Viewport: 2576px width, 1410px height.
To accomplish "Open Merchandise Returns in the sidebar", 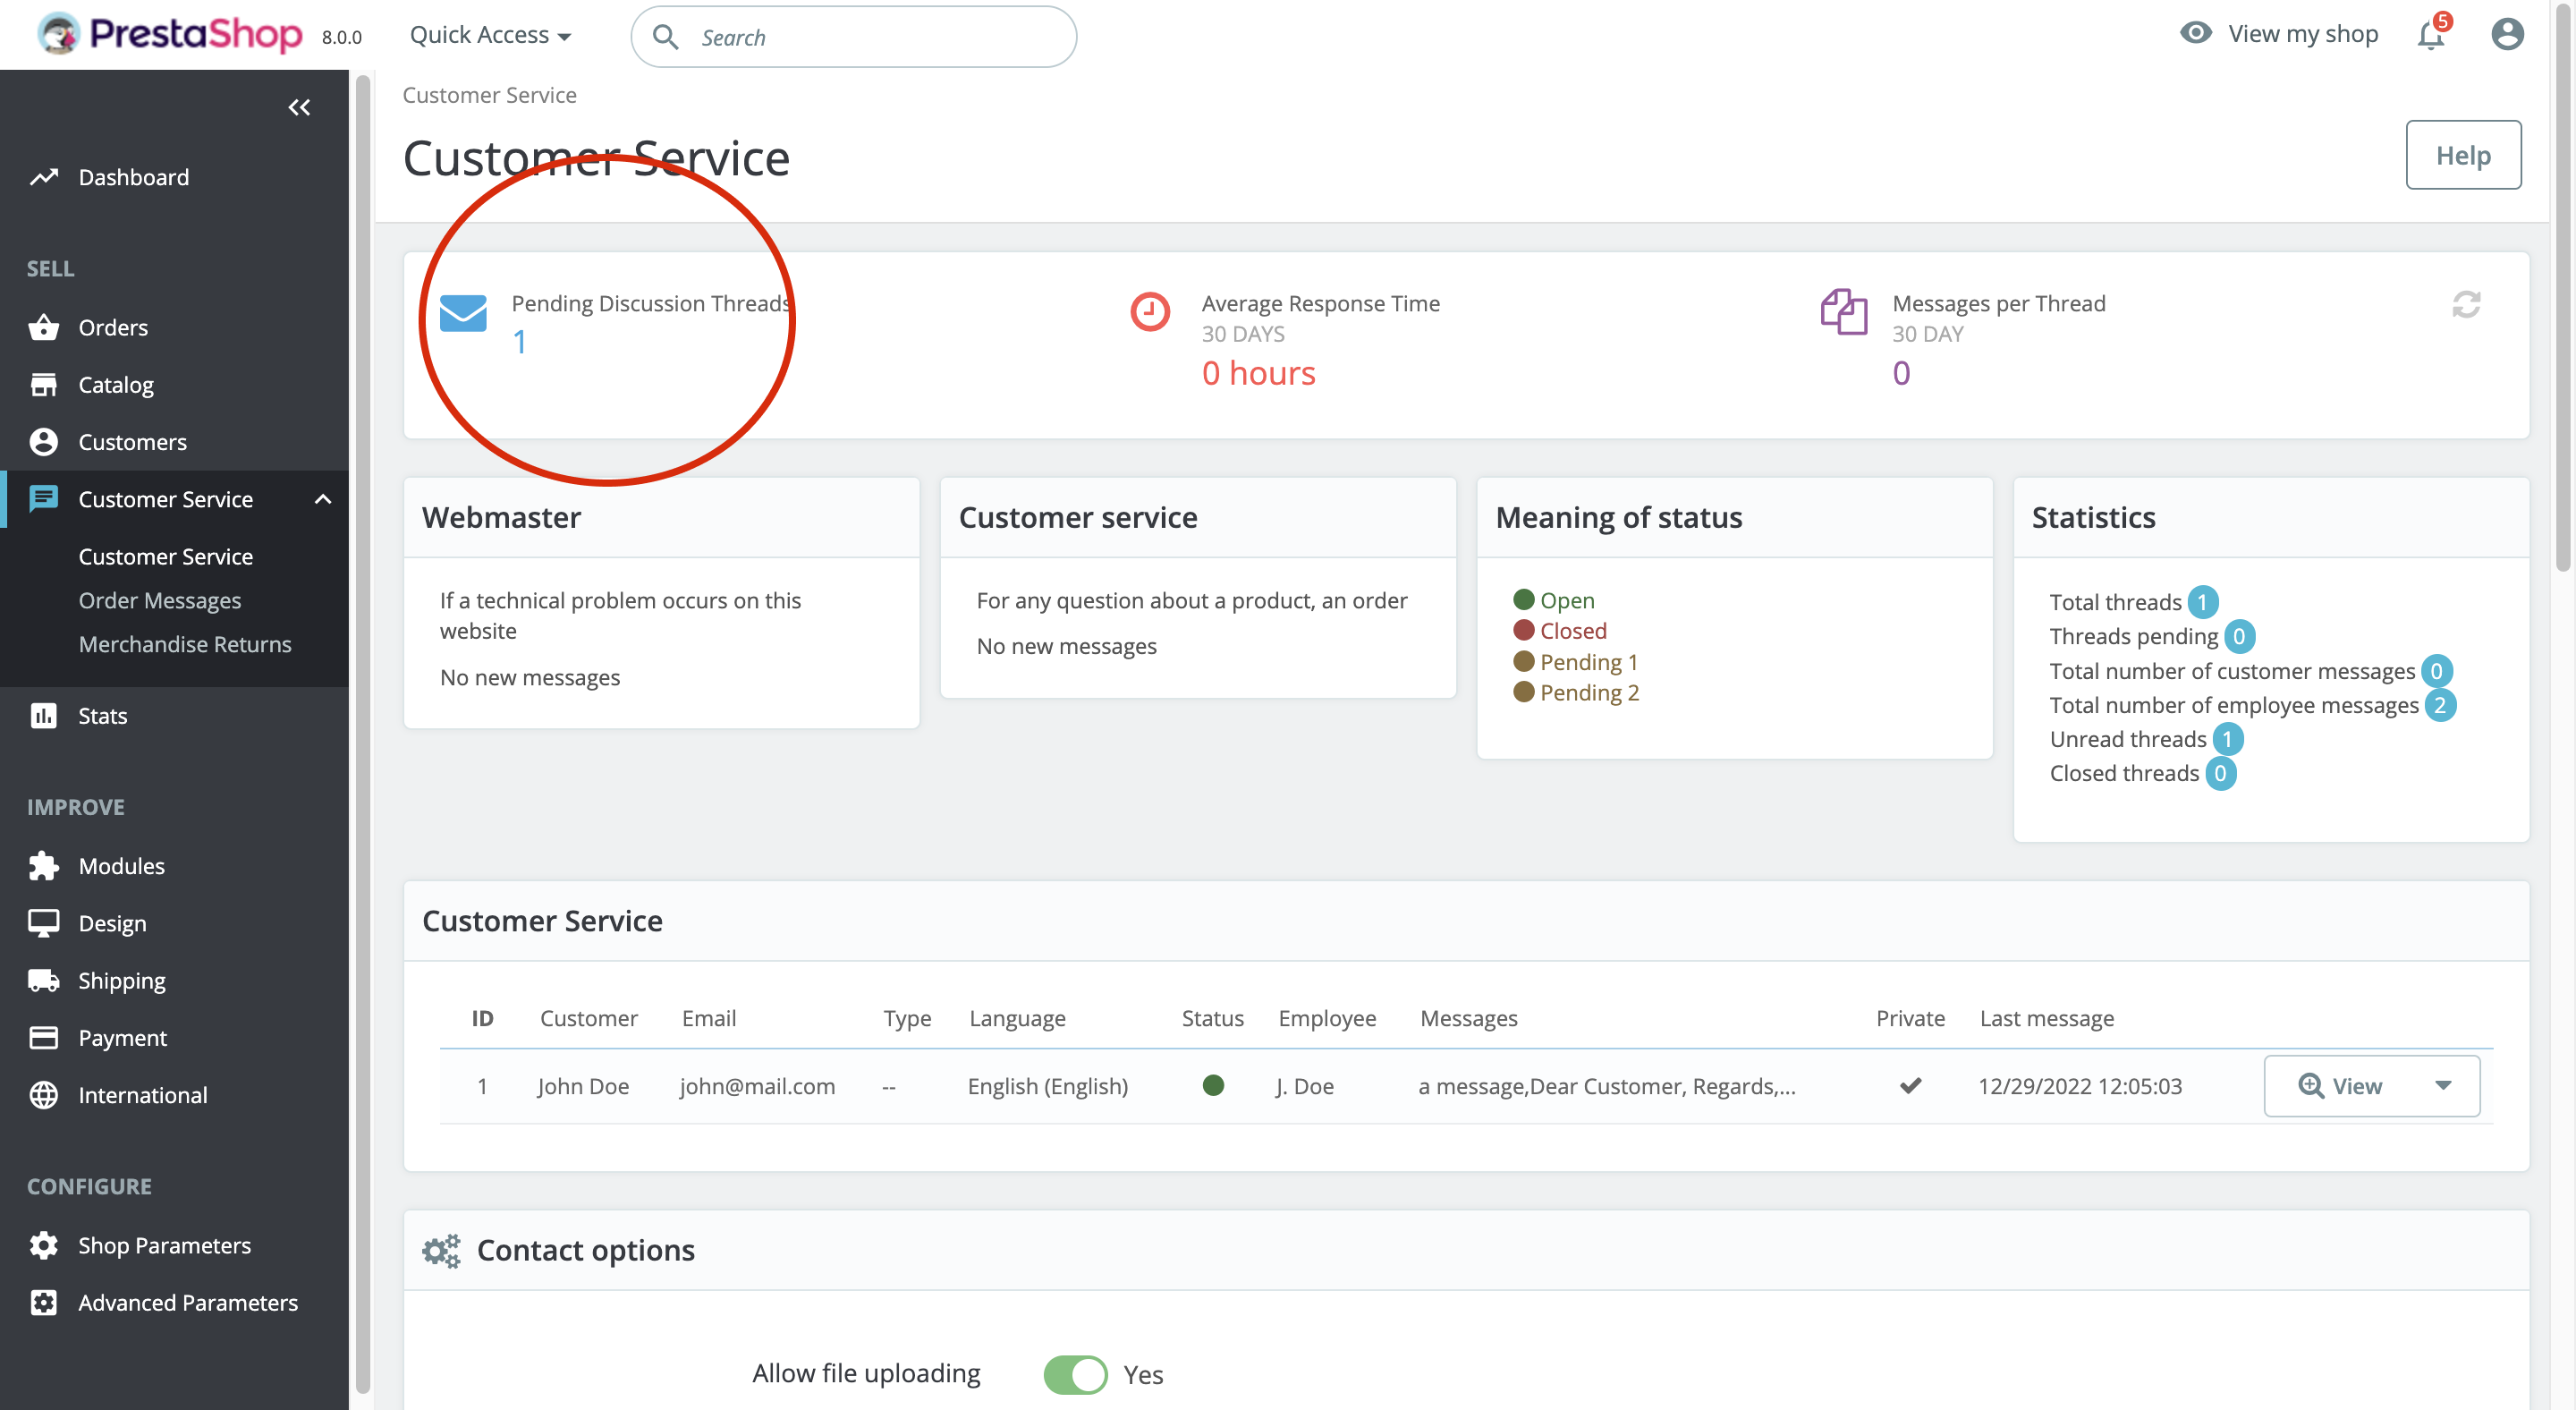I will click(x=185, y=644).
